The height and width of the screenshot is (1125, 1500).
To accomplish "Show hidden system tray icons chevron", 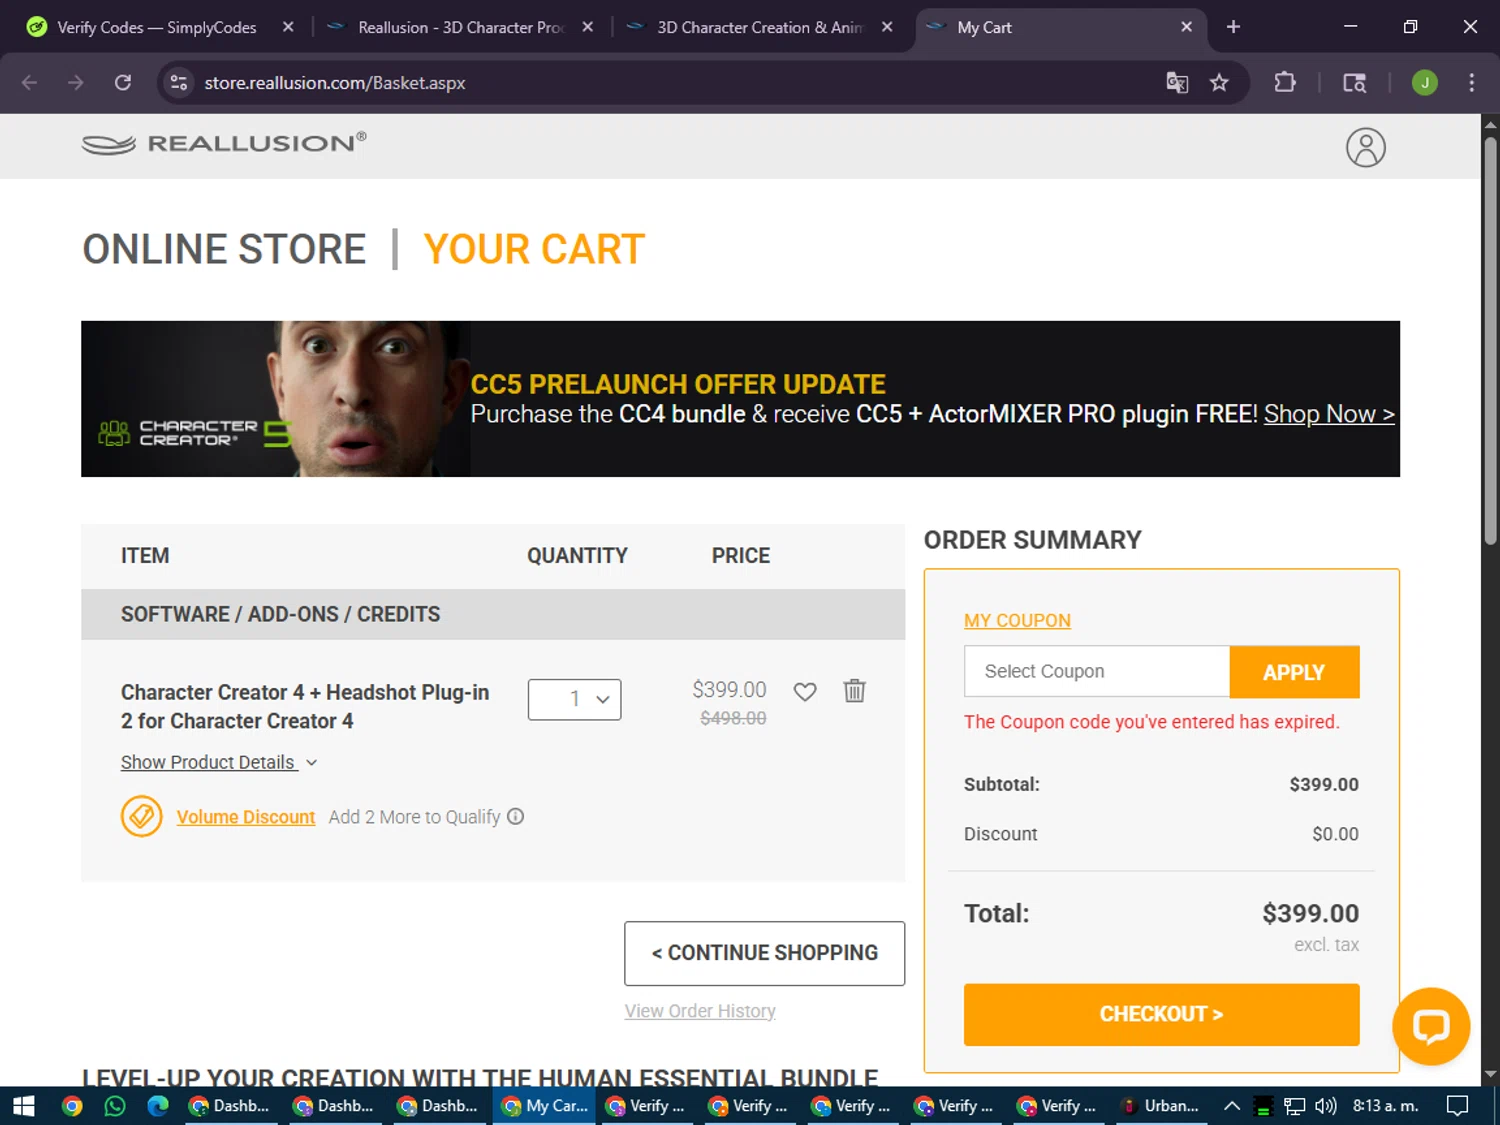I will pyautogui.click(x=1232, y=1105).
